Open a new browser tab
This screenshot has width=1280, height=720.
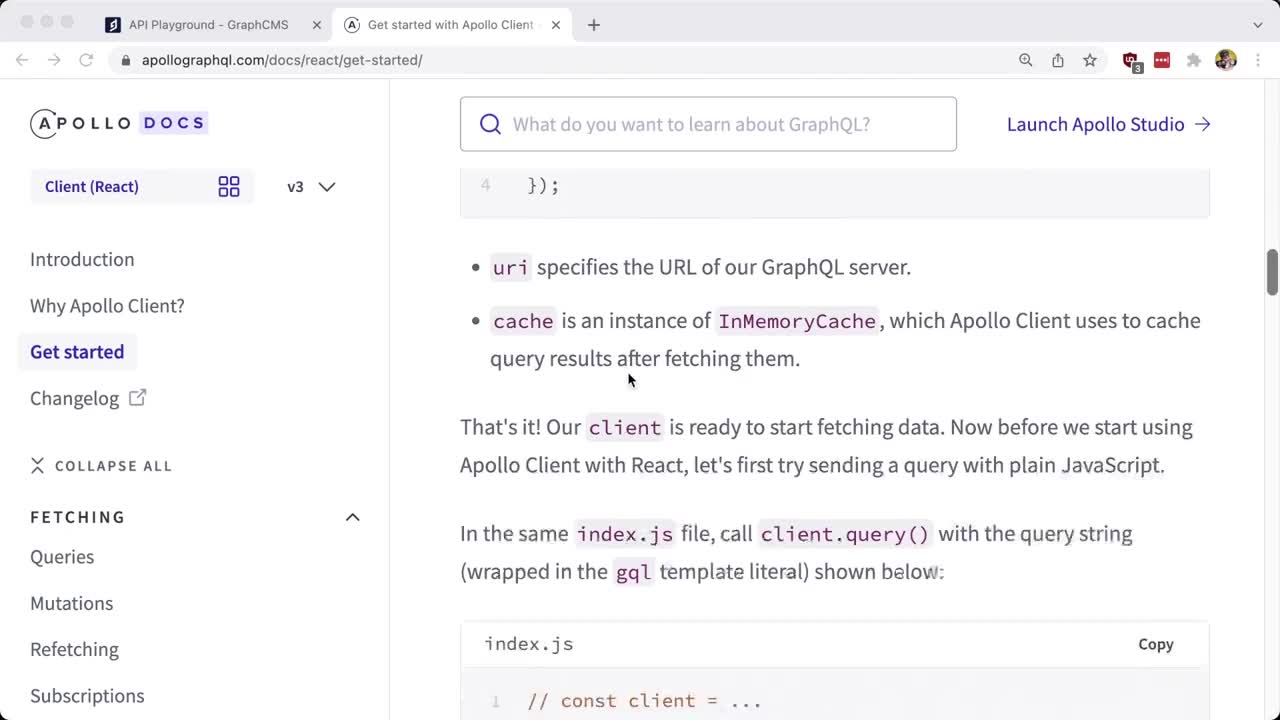594,25
